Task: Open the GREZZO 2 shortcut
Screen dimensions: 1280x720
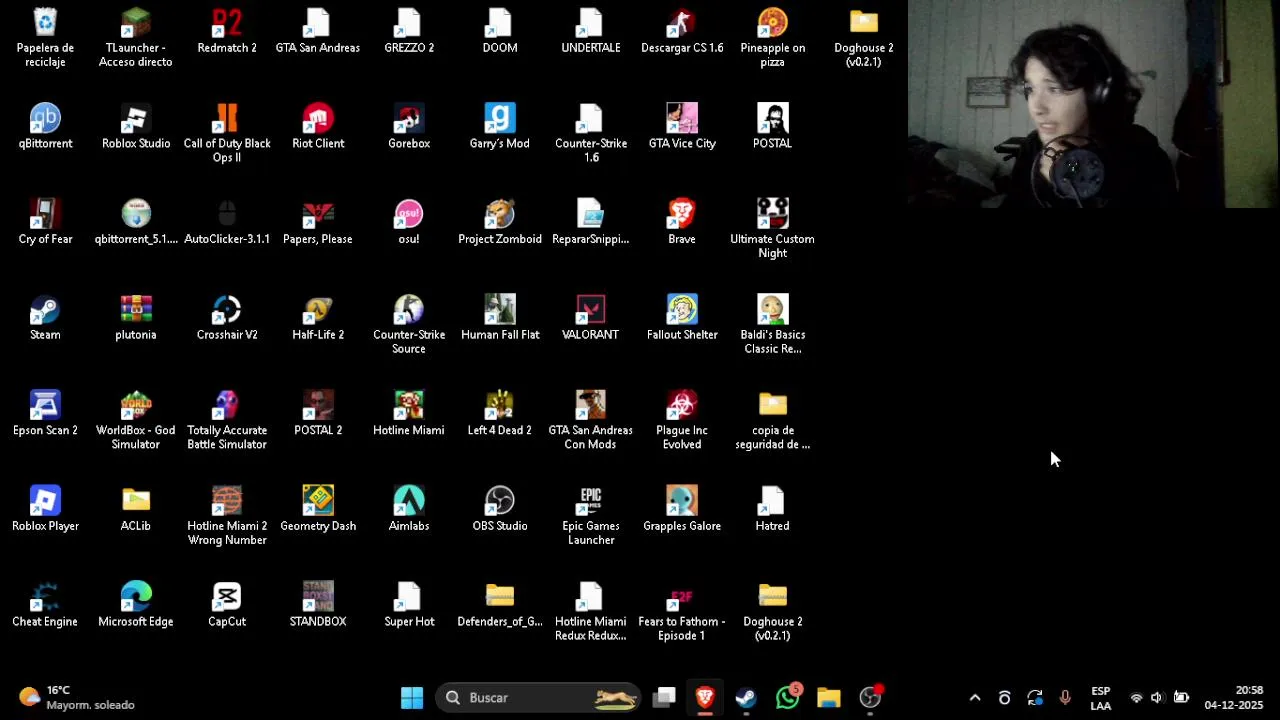Action: (409, 31)
